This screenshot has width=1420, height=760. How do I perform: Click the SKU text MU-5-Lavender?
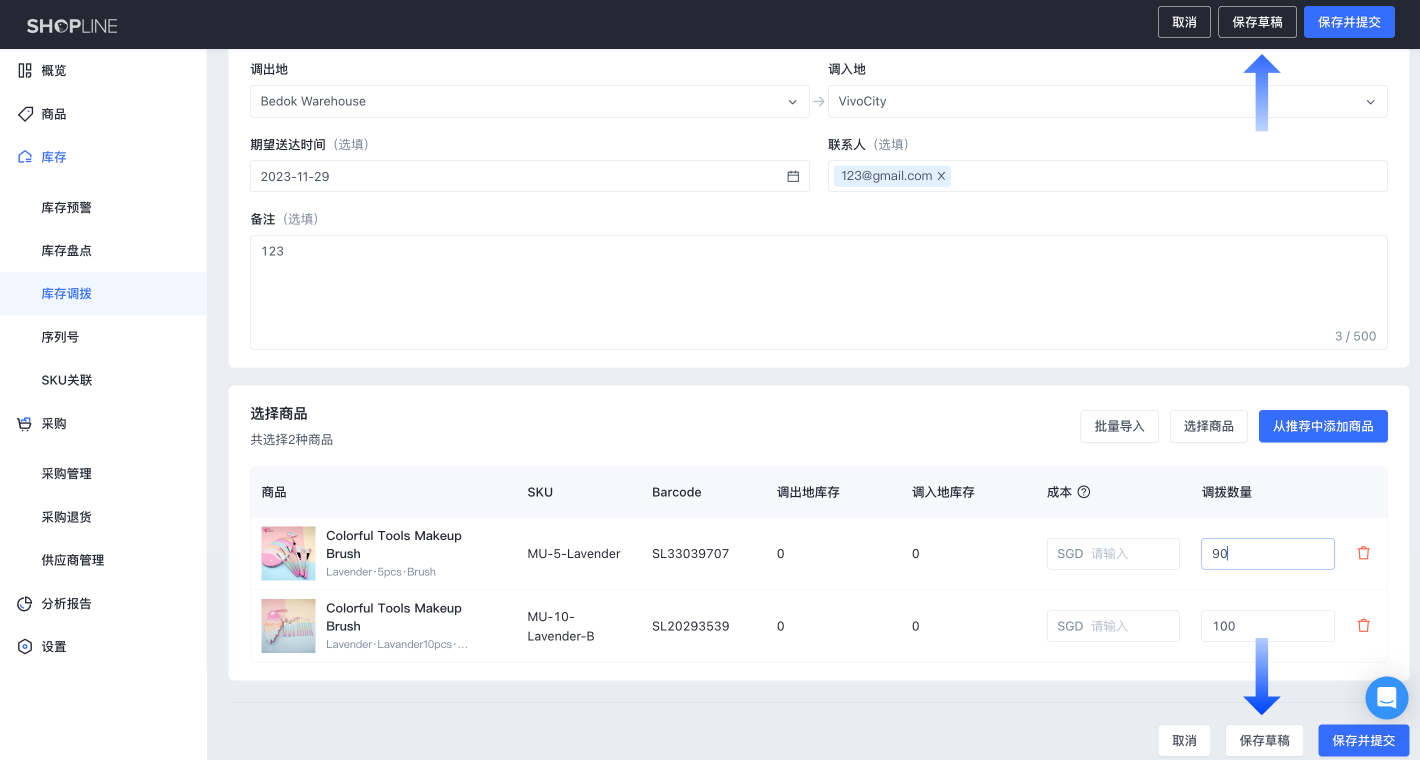(574, 553)
